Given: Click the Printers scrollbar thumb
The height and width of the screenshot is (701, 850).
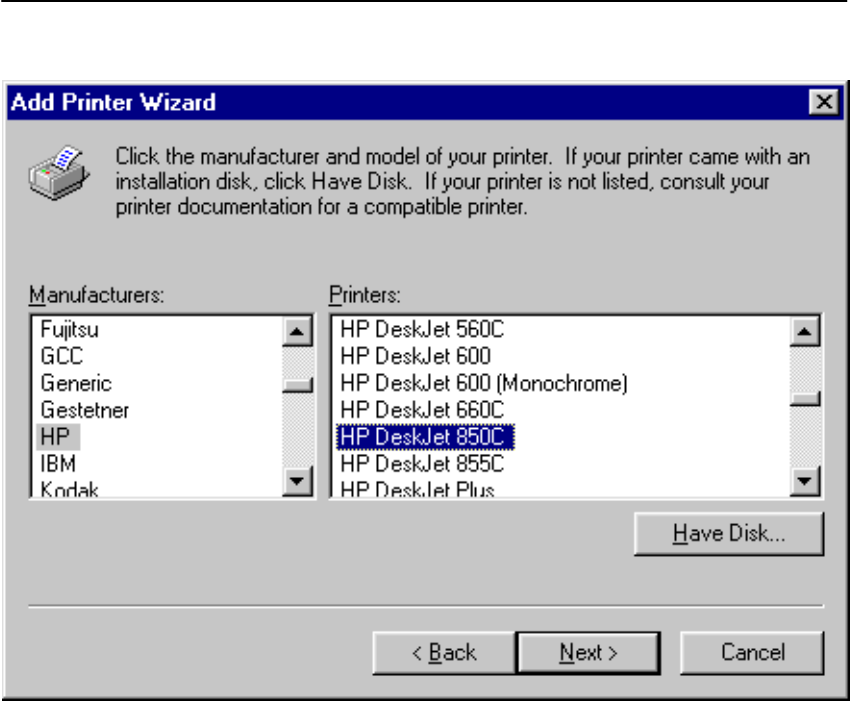Looking at the screenshot, I should pos(804,398).
